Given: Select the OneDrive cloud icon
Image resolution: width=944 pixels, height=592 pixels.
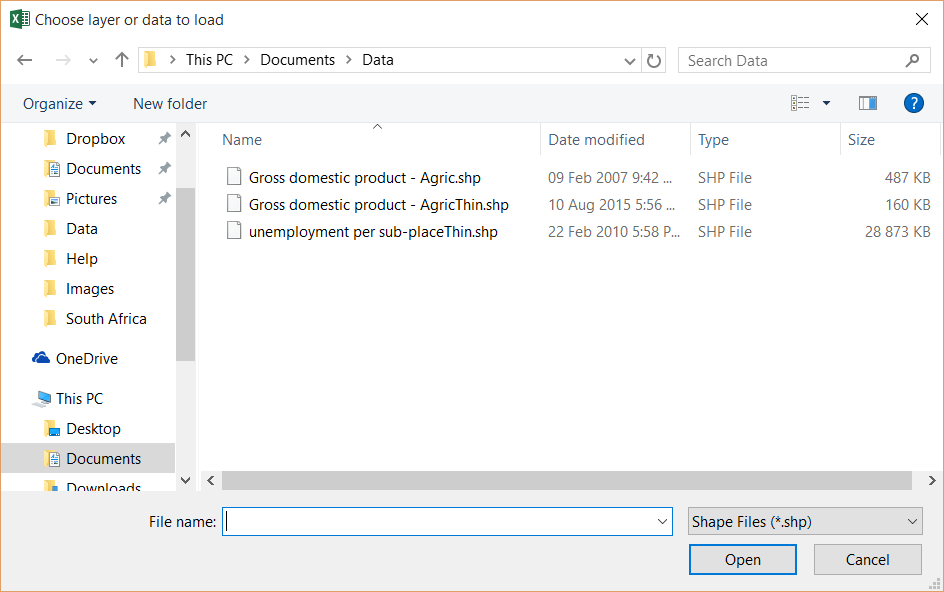Looking at the screenshot, I should pyautogui.click(x=41, y=359).
